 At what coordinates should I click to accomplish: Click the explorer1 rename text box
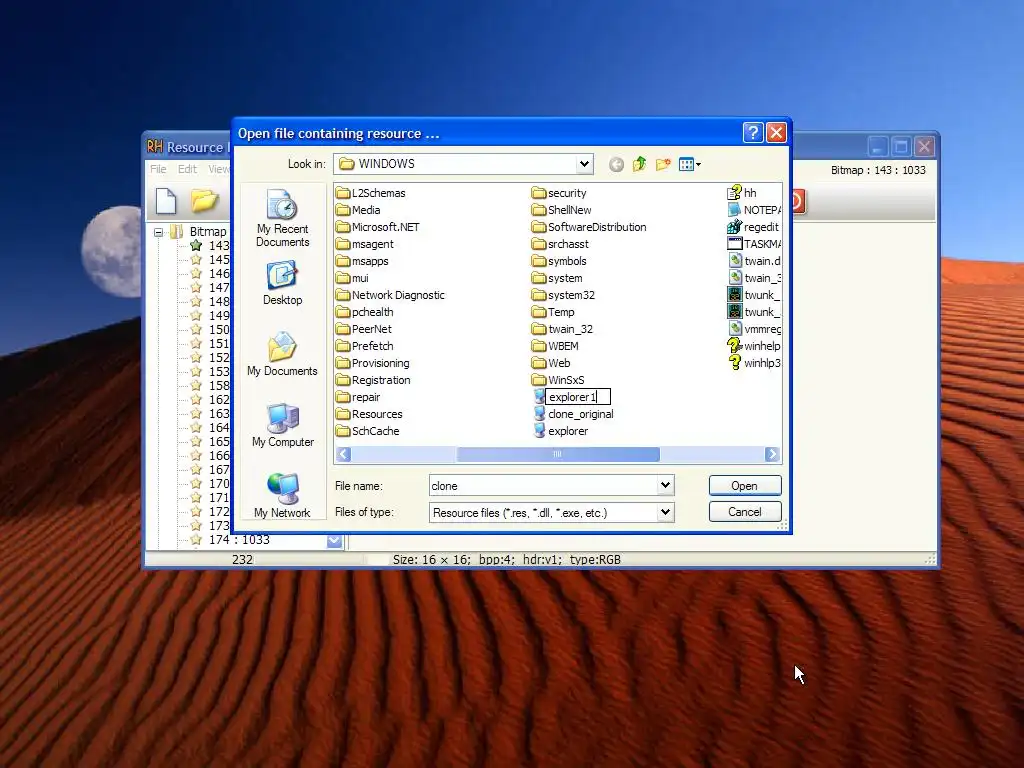(578, 396)
